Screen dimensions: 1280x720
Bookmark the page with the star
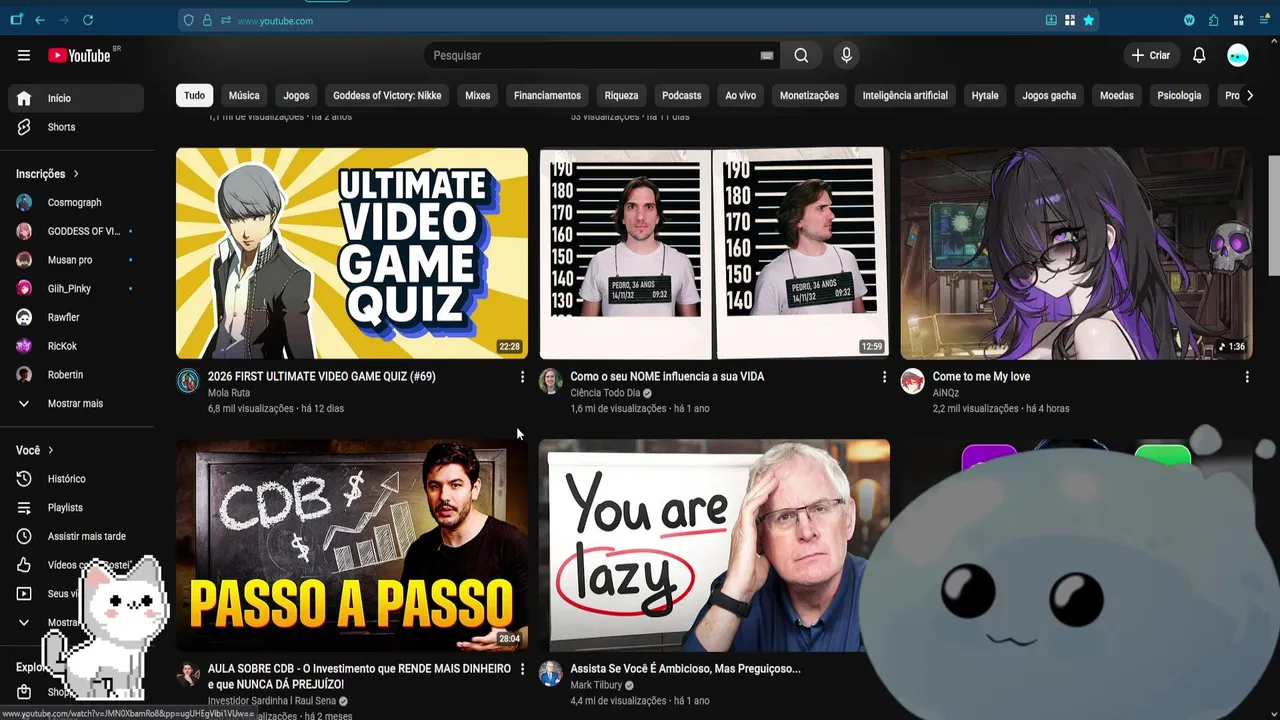point(1088,20)
